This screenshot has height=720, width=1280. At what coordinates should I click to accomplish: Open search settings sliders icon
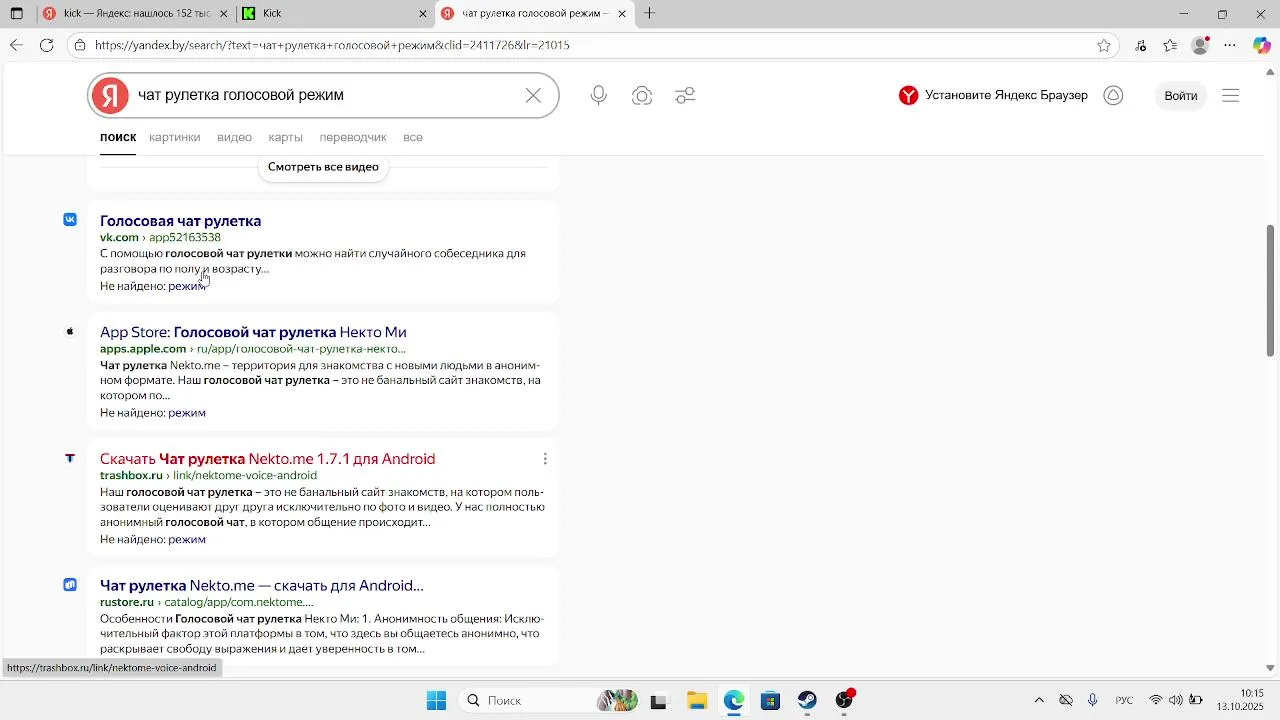tap(685, 96)
